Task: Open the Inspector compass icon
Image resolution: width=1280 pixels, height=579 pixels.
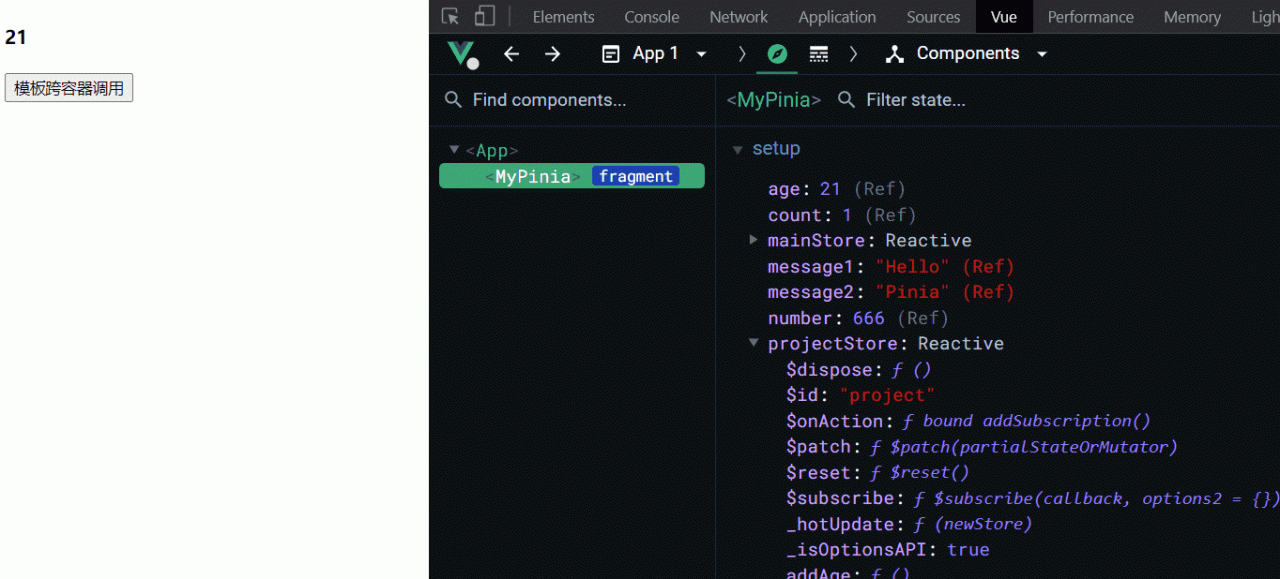Action: (777, 54)
